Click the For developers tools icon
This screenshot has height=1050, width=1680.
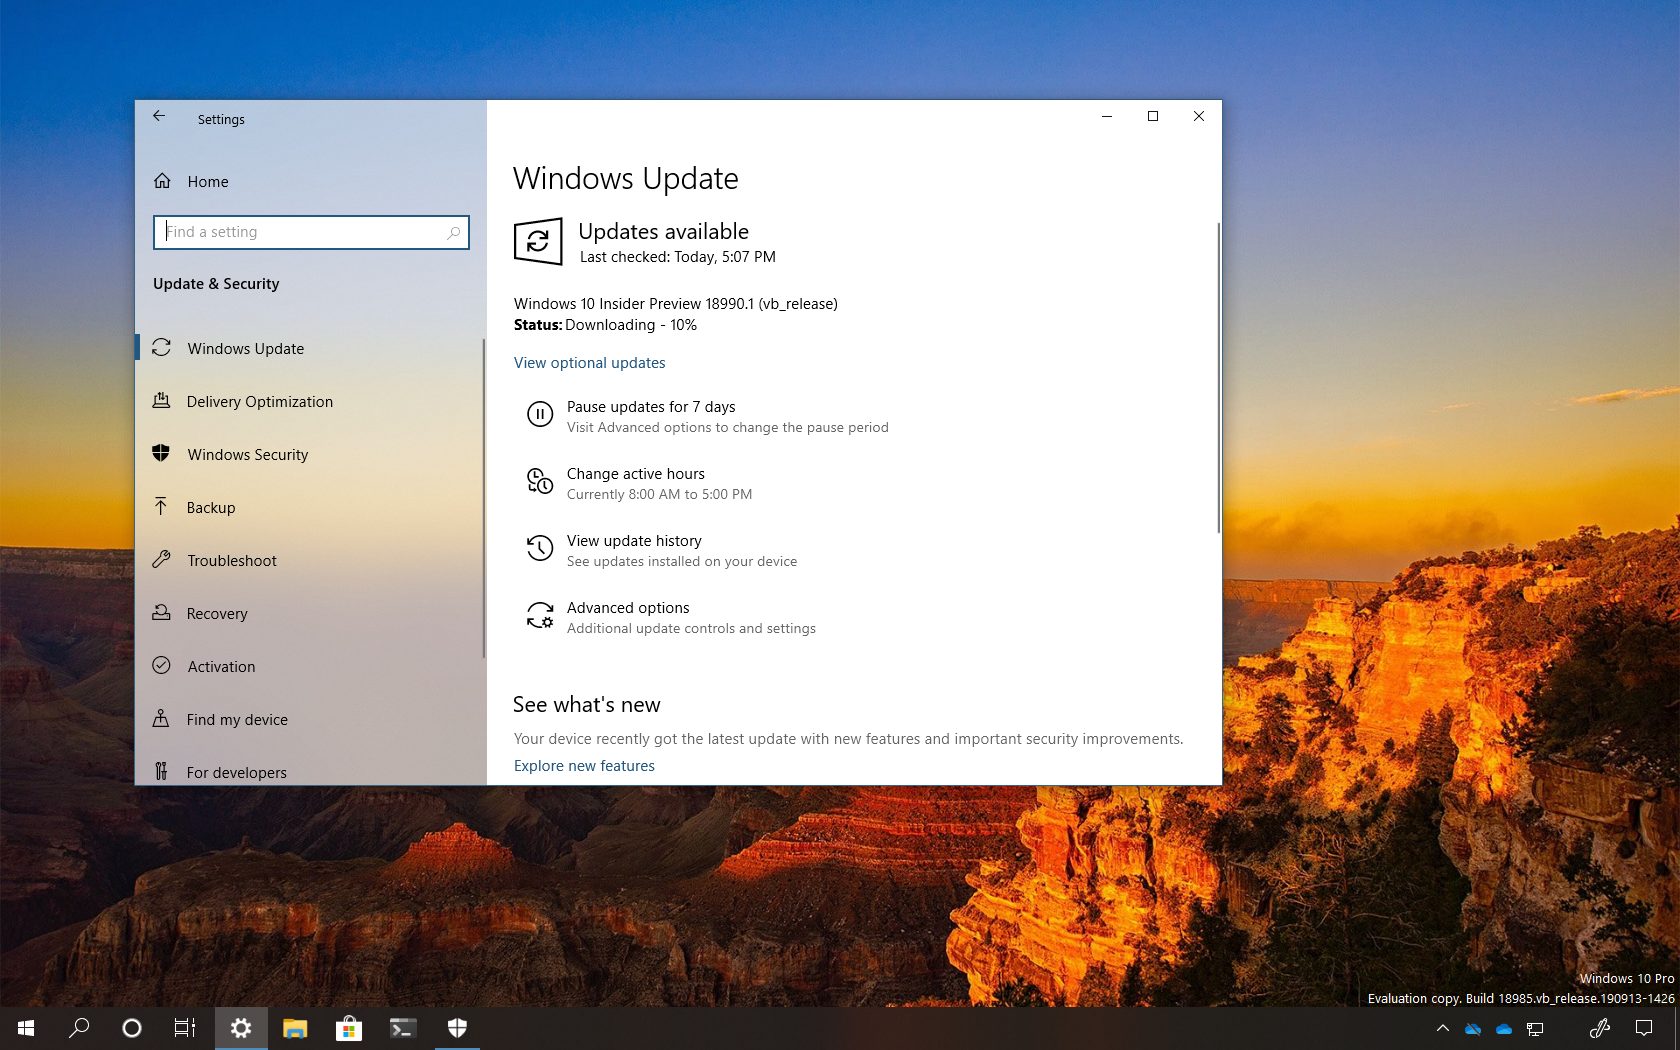click(x=161, y=771)
